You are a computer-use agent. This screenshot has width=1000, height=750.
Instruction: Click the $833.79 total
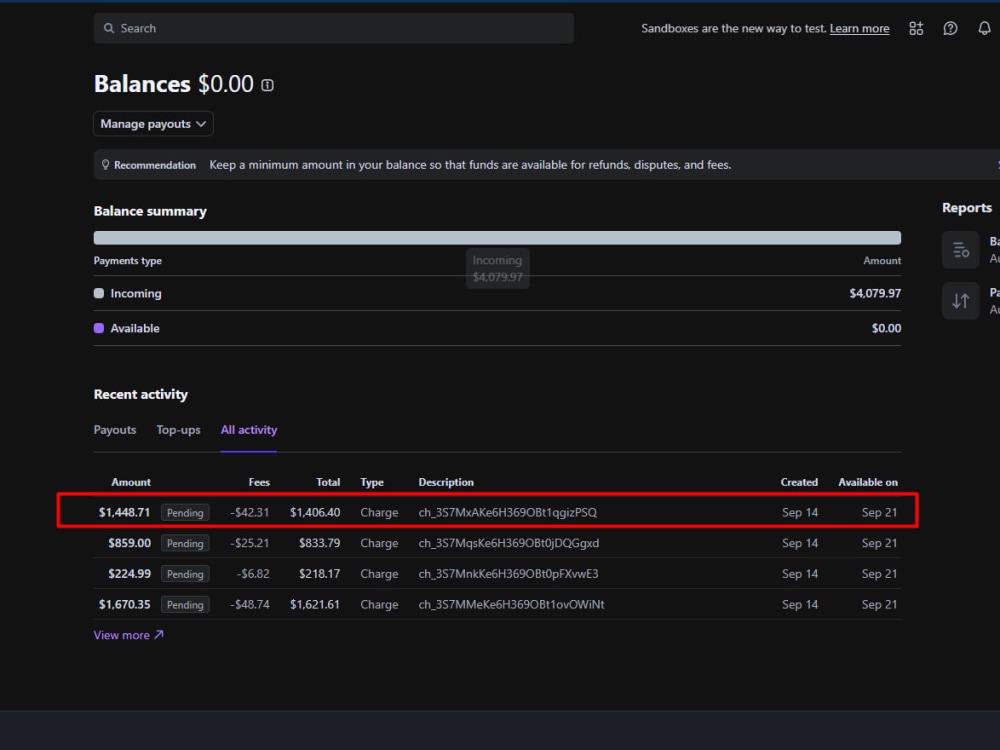point(320,543)
